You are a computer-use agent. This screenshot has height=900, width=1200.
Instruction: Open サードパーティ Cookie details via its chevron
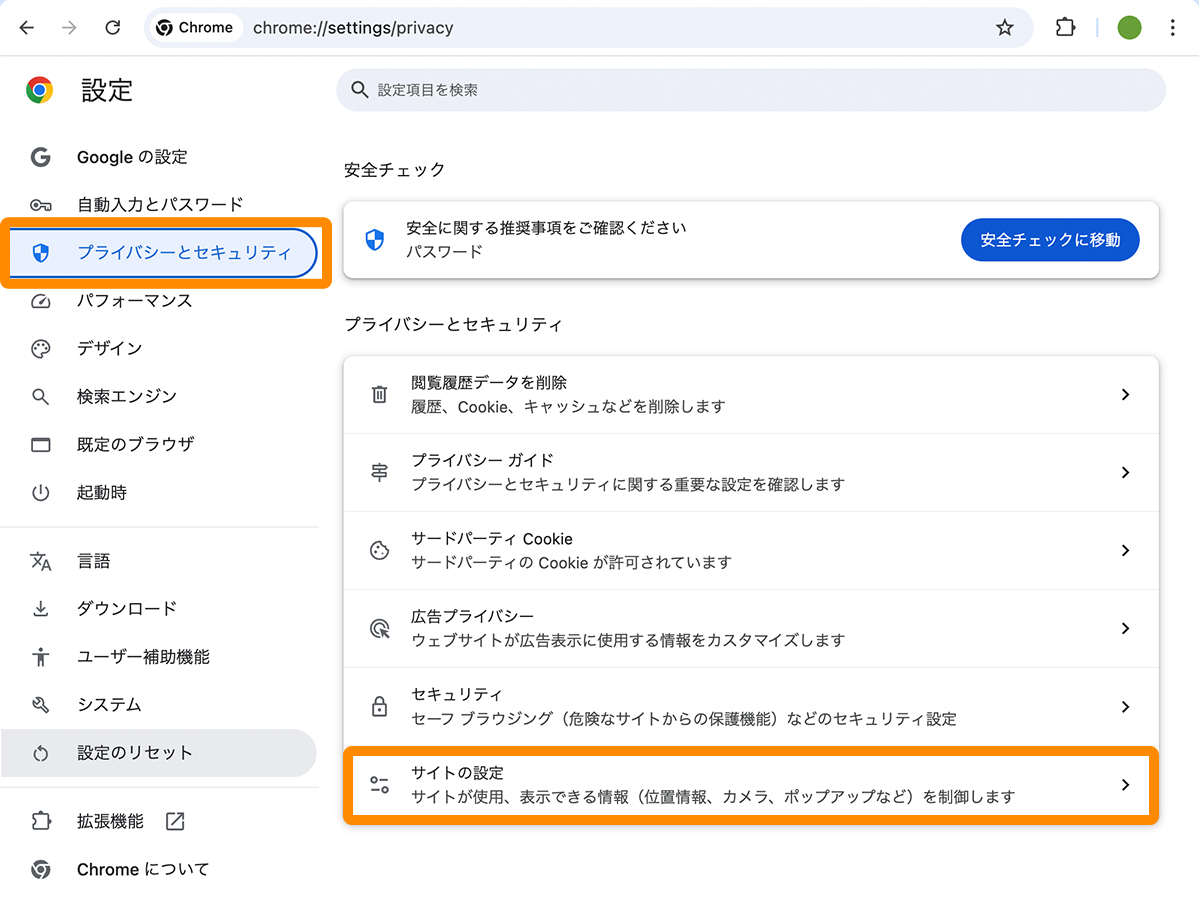point(1126,551)
